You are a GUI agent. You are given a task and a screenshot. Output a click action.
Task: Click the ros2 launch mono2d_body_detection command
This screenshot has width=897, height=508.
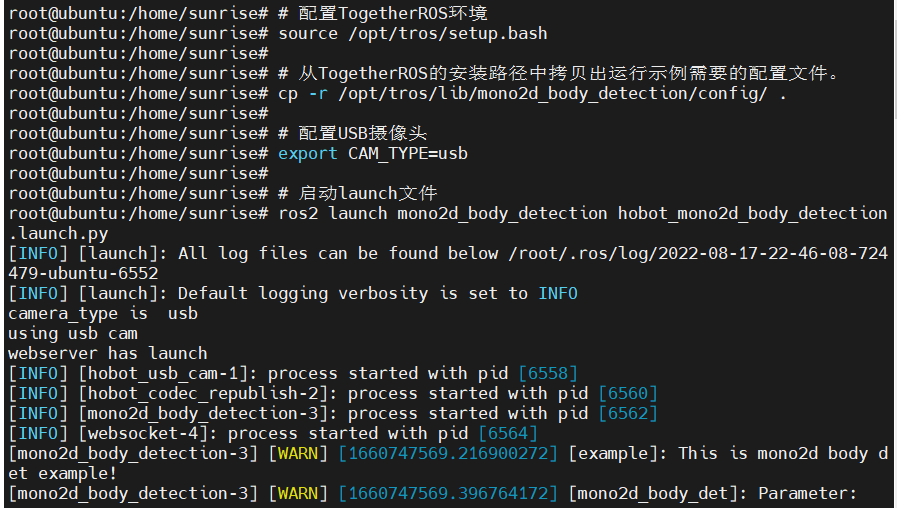(x=582, y=214)
